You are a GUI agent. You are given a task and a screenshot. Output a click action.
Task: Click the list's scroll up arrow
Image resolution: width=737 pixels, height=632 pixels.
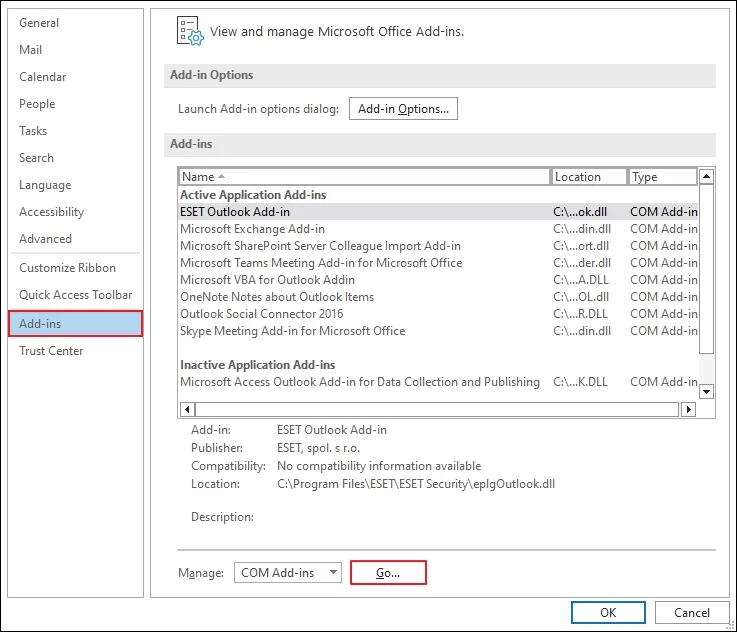point(706,177)
